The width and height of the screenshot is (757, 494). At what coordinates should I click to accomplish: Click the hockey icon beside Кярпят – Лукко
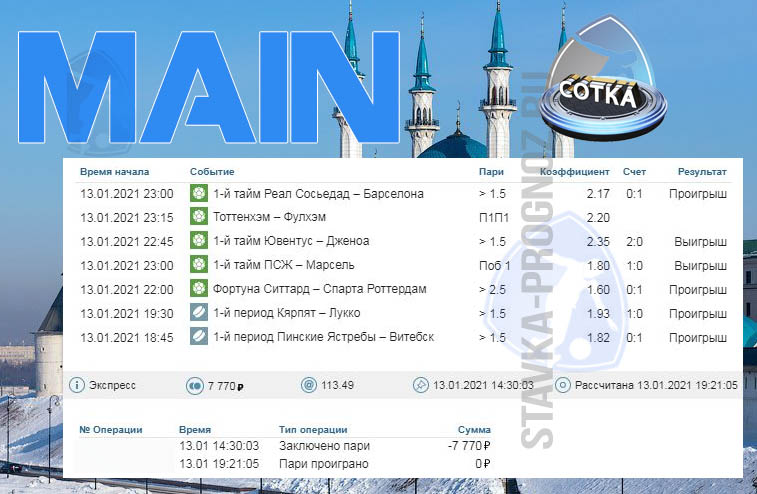(199, 312)
